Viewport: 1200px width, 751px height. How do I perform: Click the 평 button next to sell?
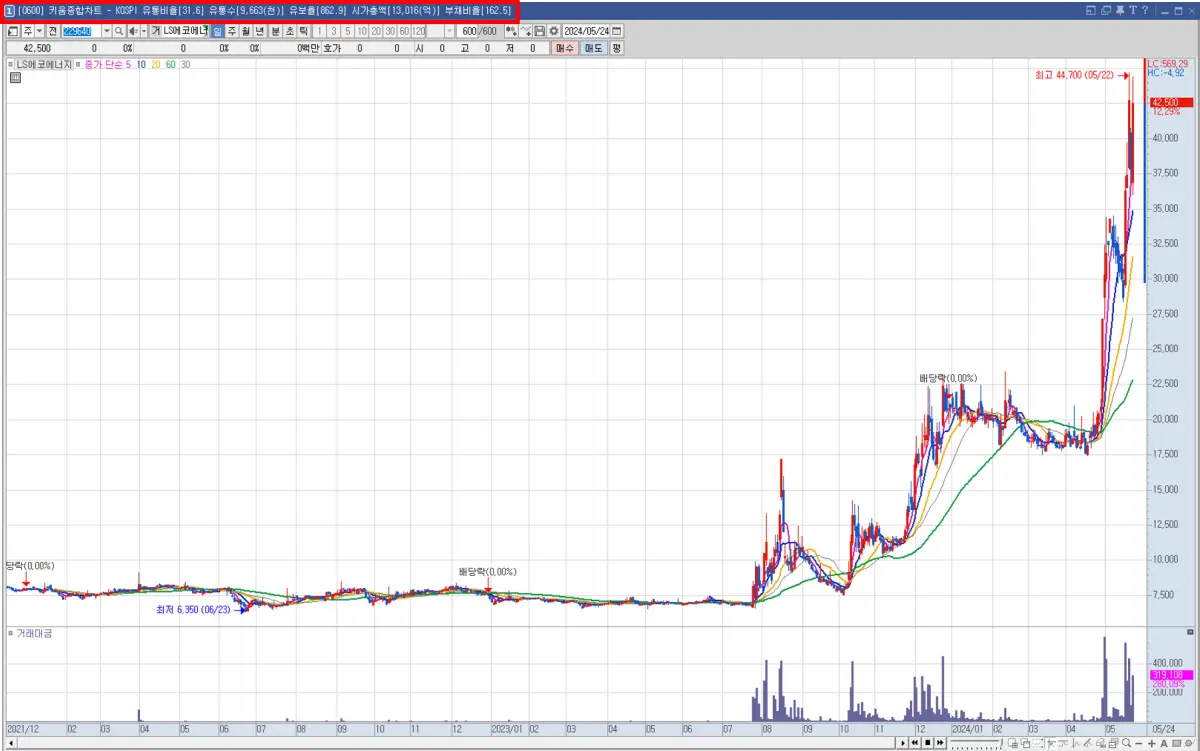click(617, 48)
